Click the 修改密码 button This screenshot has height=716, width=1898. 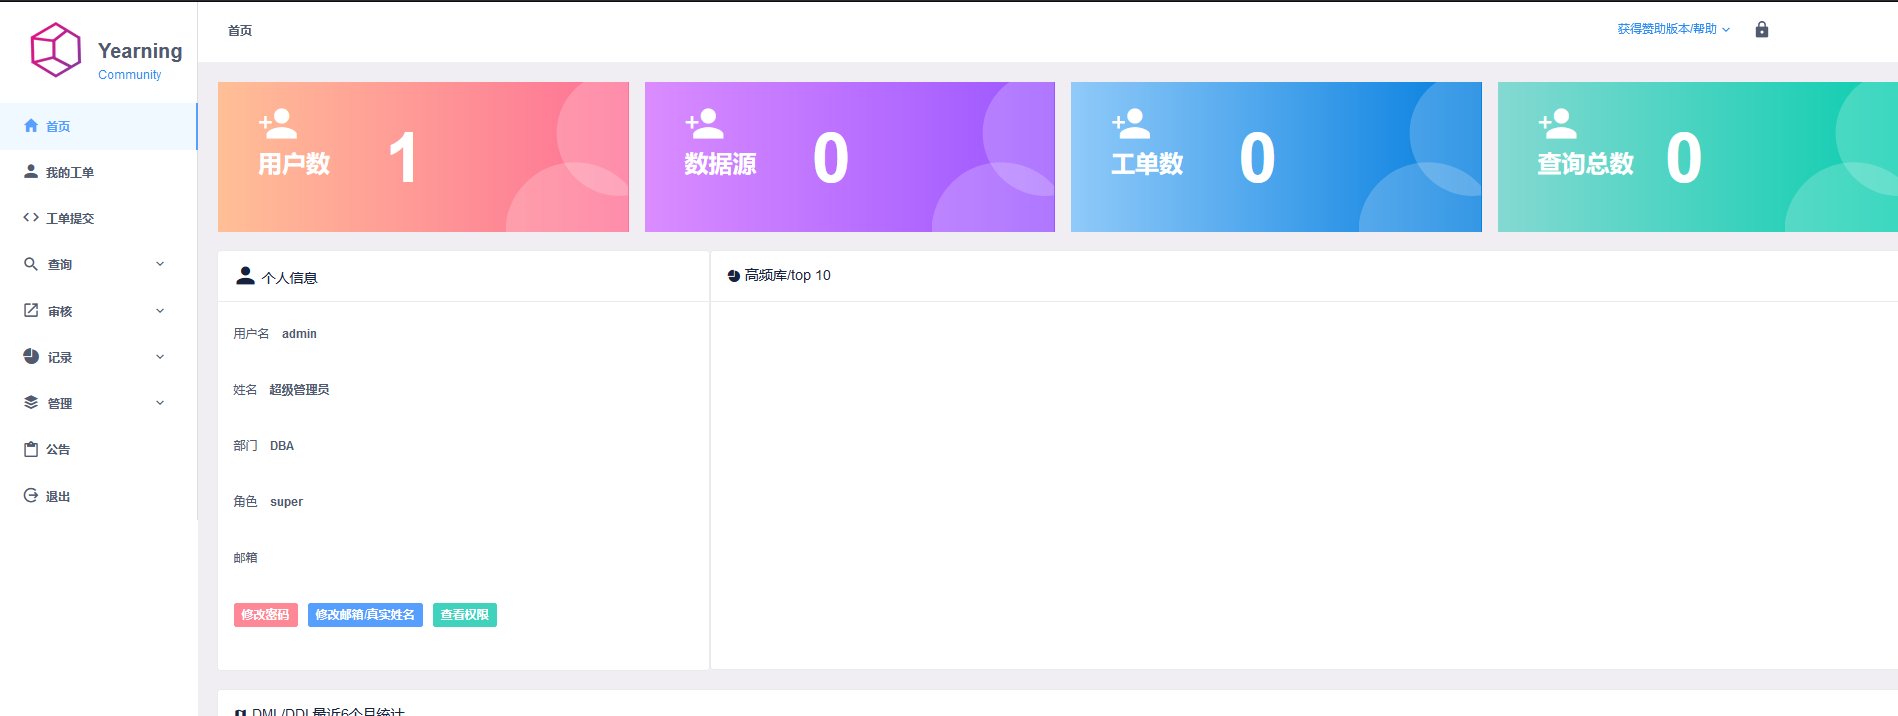266,615
